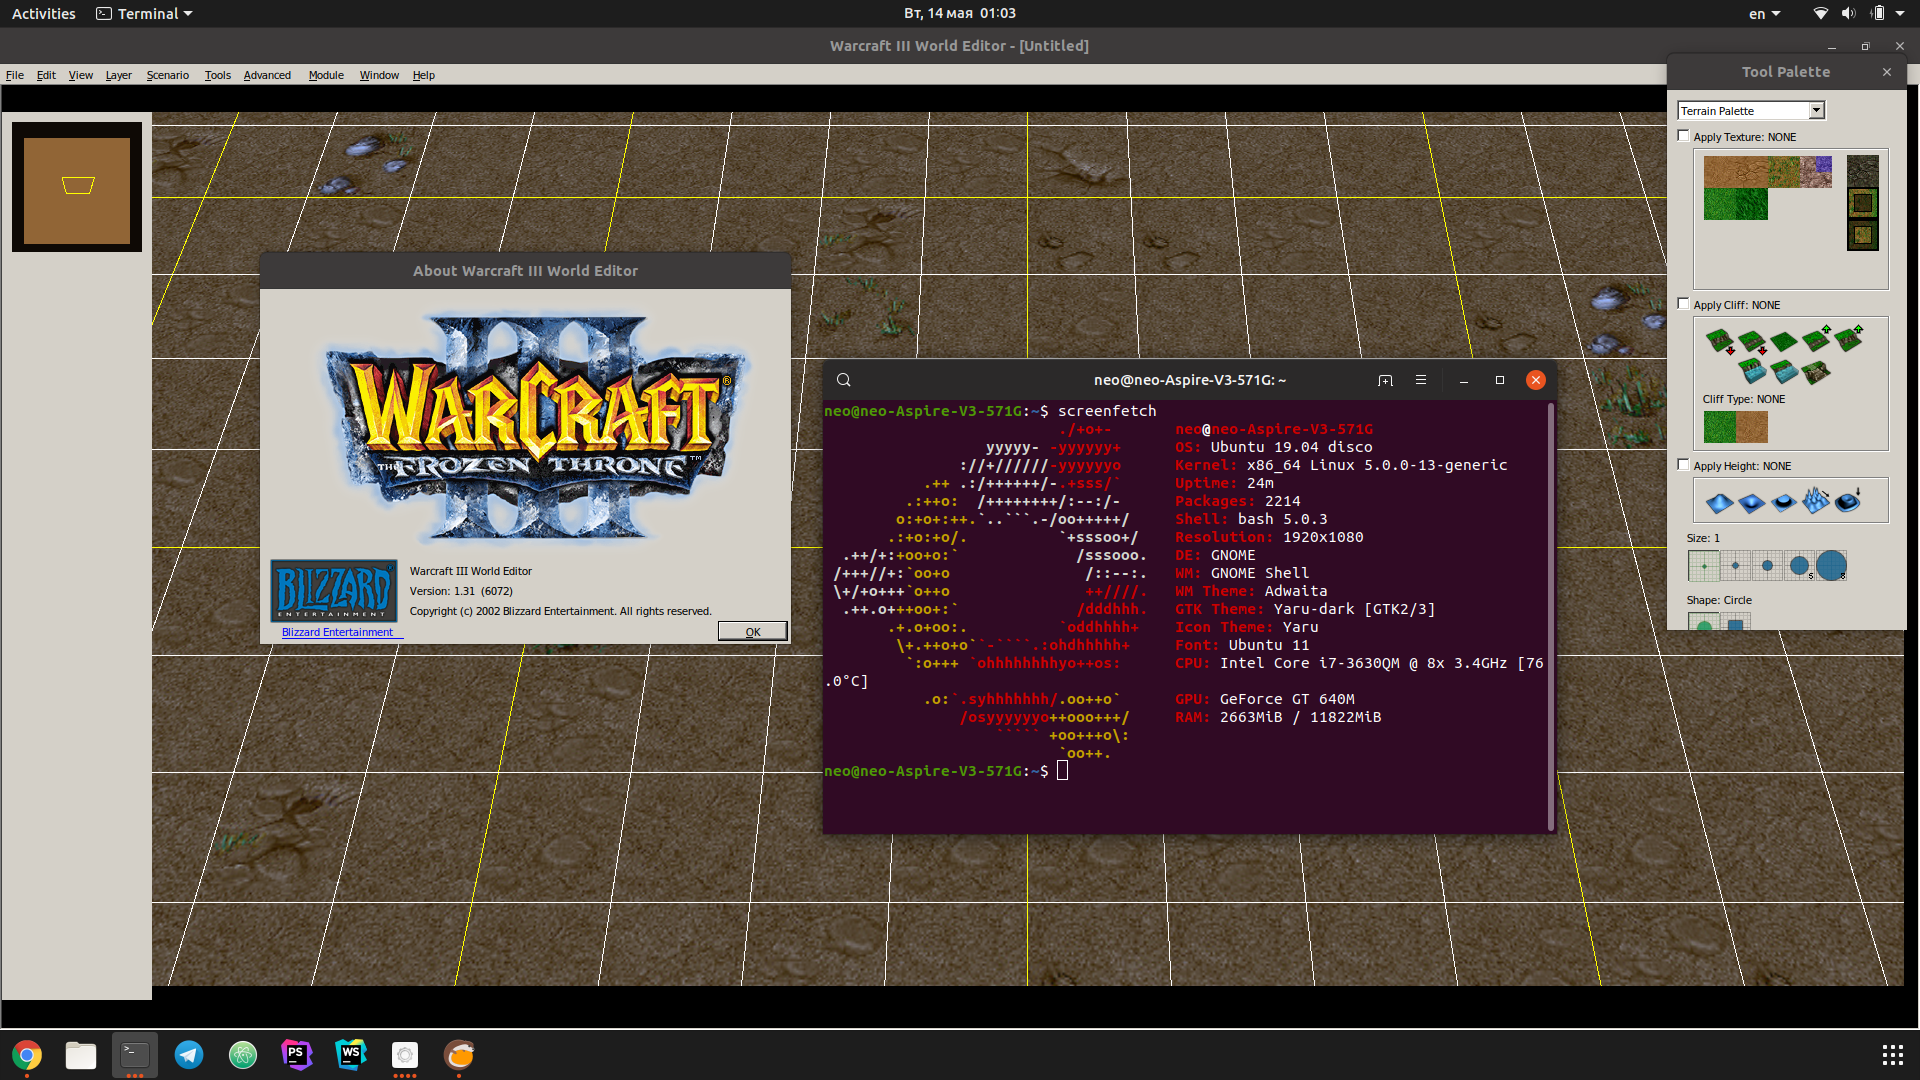This screenshot has height=1080, width=1920.
Task: Enable the Apply Cliff checkbox
Action: (x=1684, y=304)
